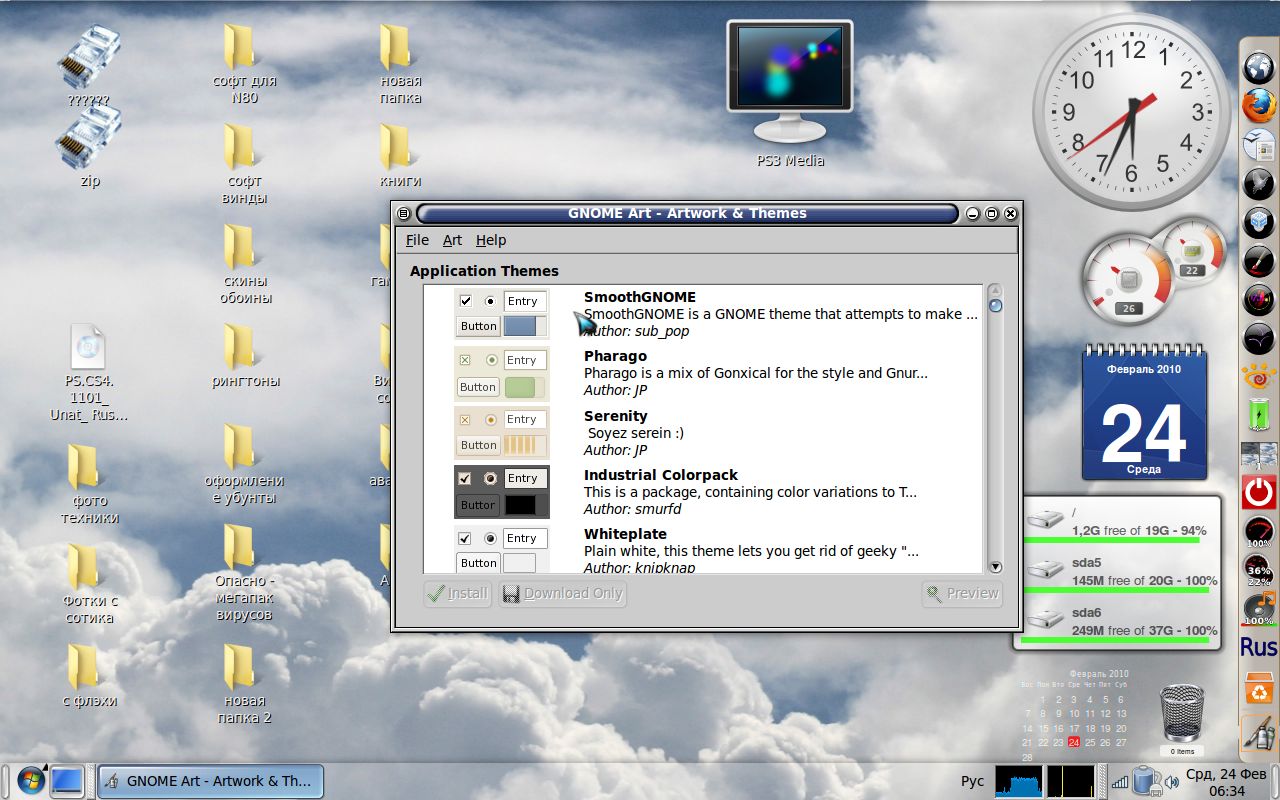
Task: Open the red paintbrush icon in the dock
Action: tap(1258, 261)
